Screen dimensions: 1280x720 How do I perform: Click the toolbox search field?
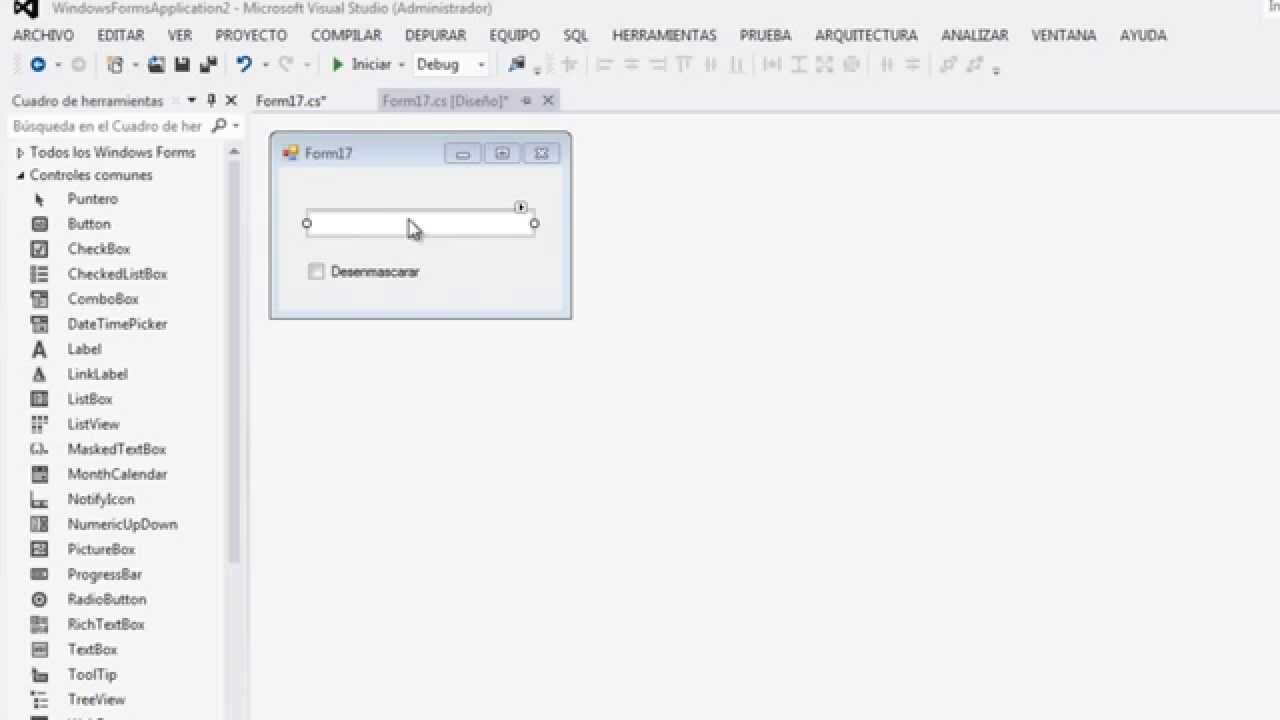tap(107, 126)
